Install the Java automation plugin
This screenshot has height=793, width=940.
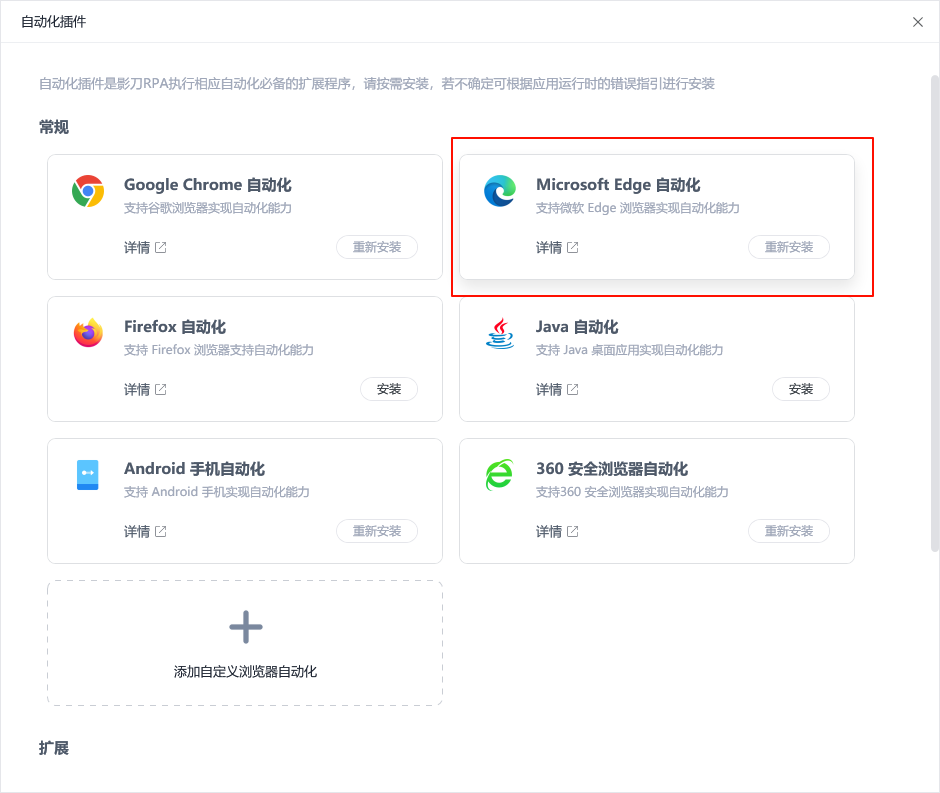pos(800,389)
